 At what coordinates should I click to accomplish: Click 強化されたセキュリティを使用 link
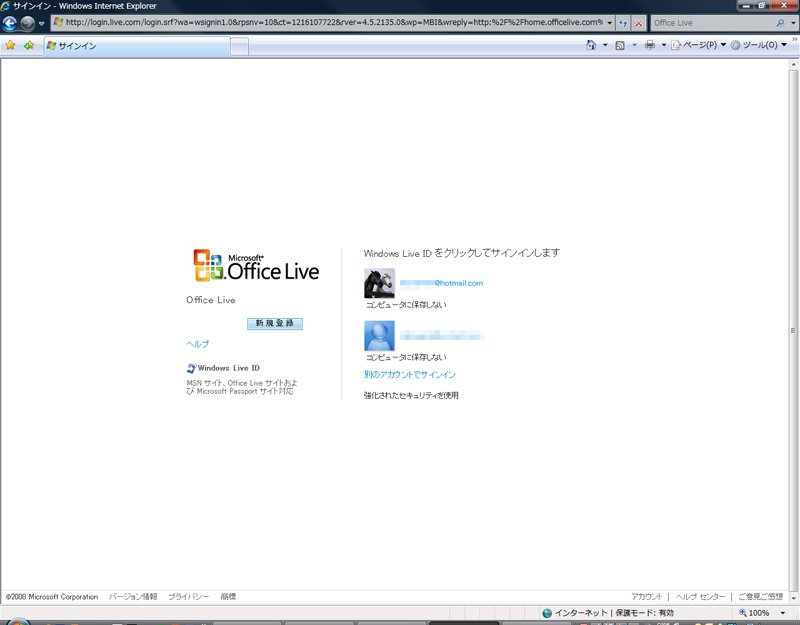pos(411,395)
